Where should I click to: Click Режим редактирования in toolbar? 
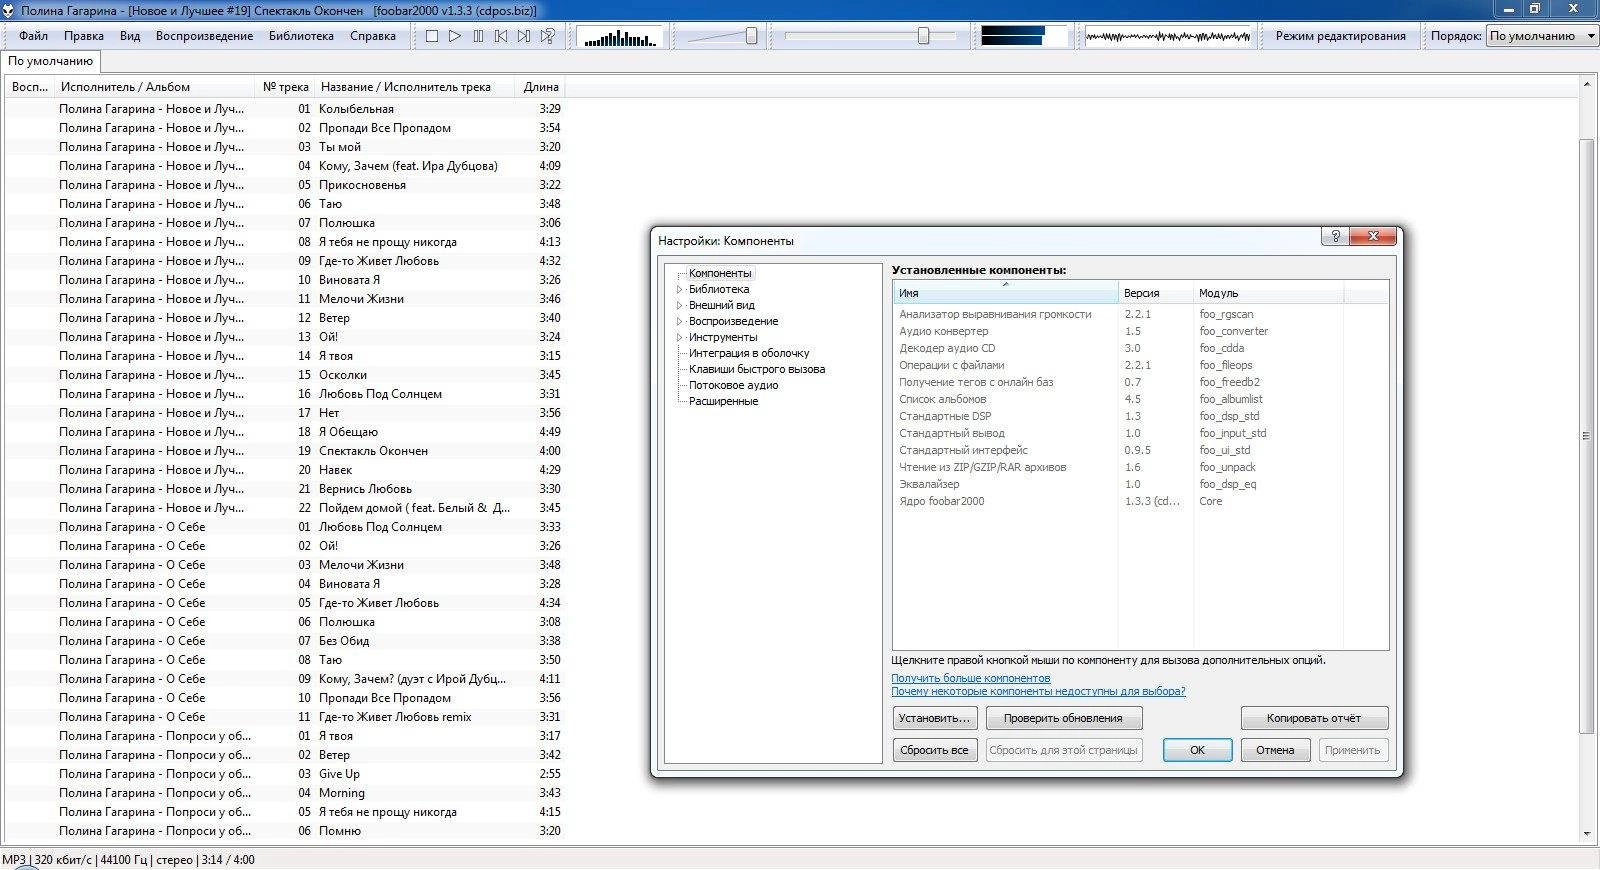(1340, 36)
